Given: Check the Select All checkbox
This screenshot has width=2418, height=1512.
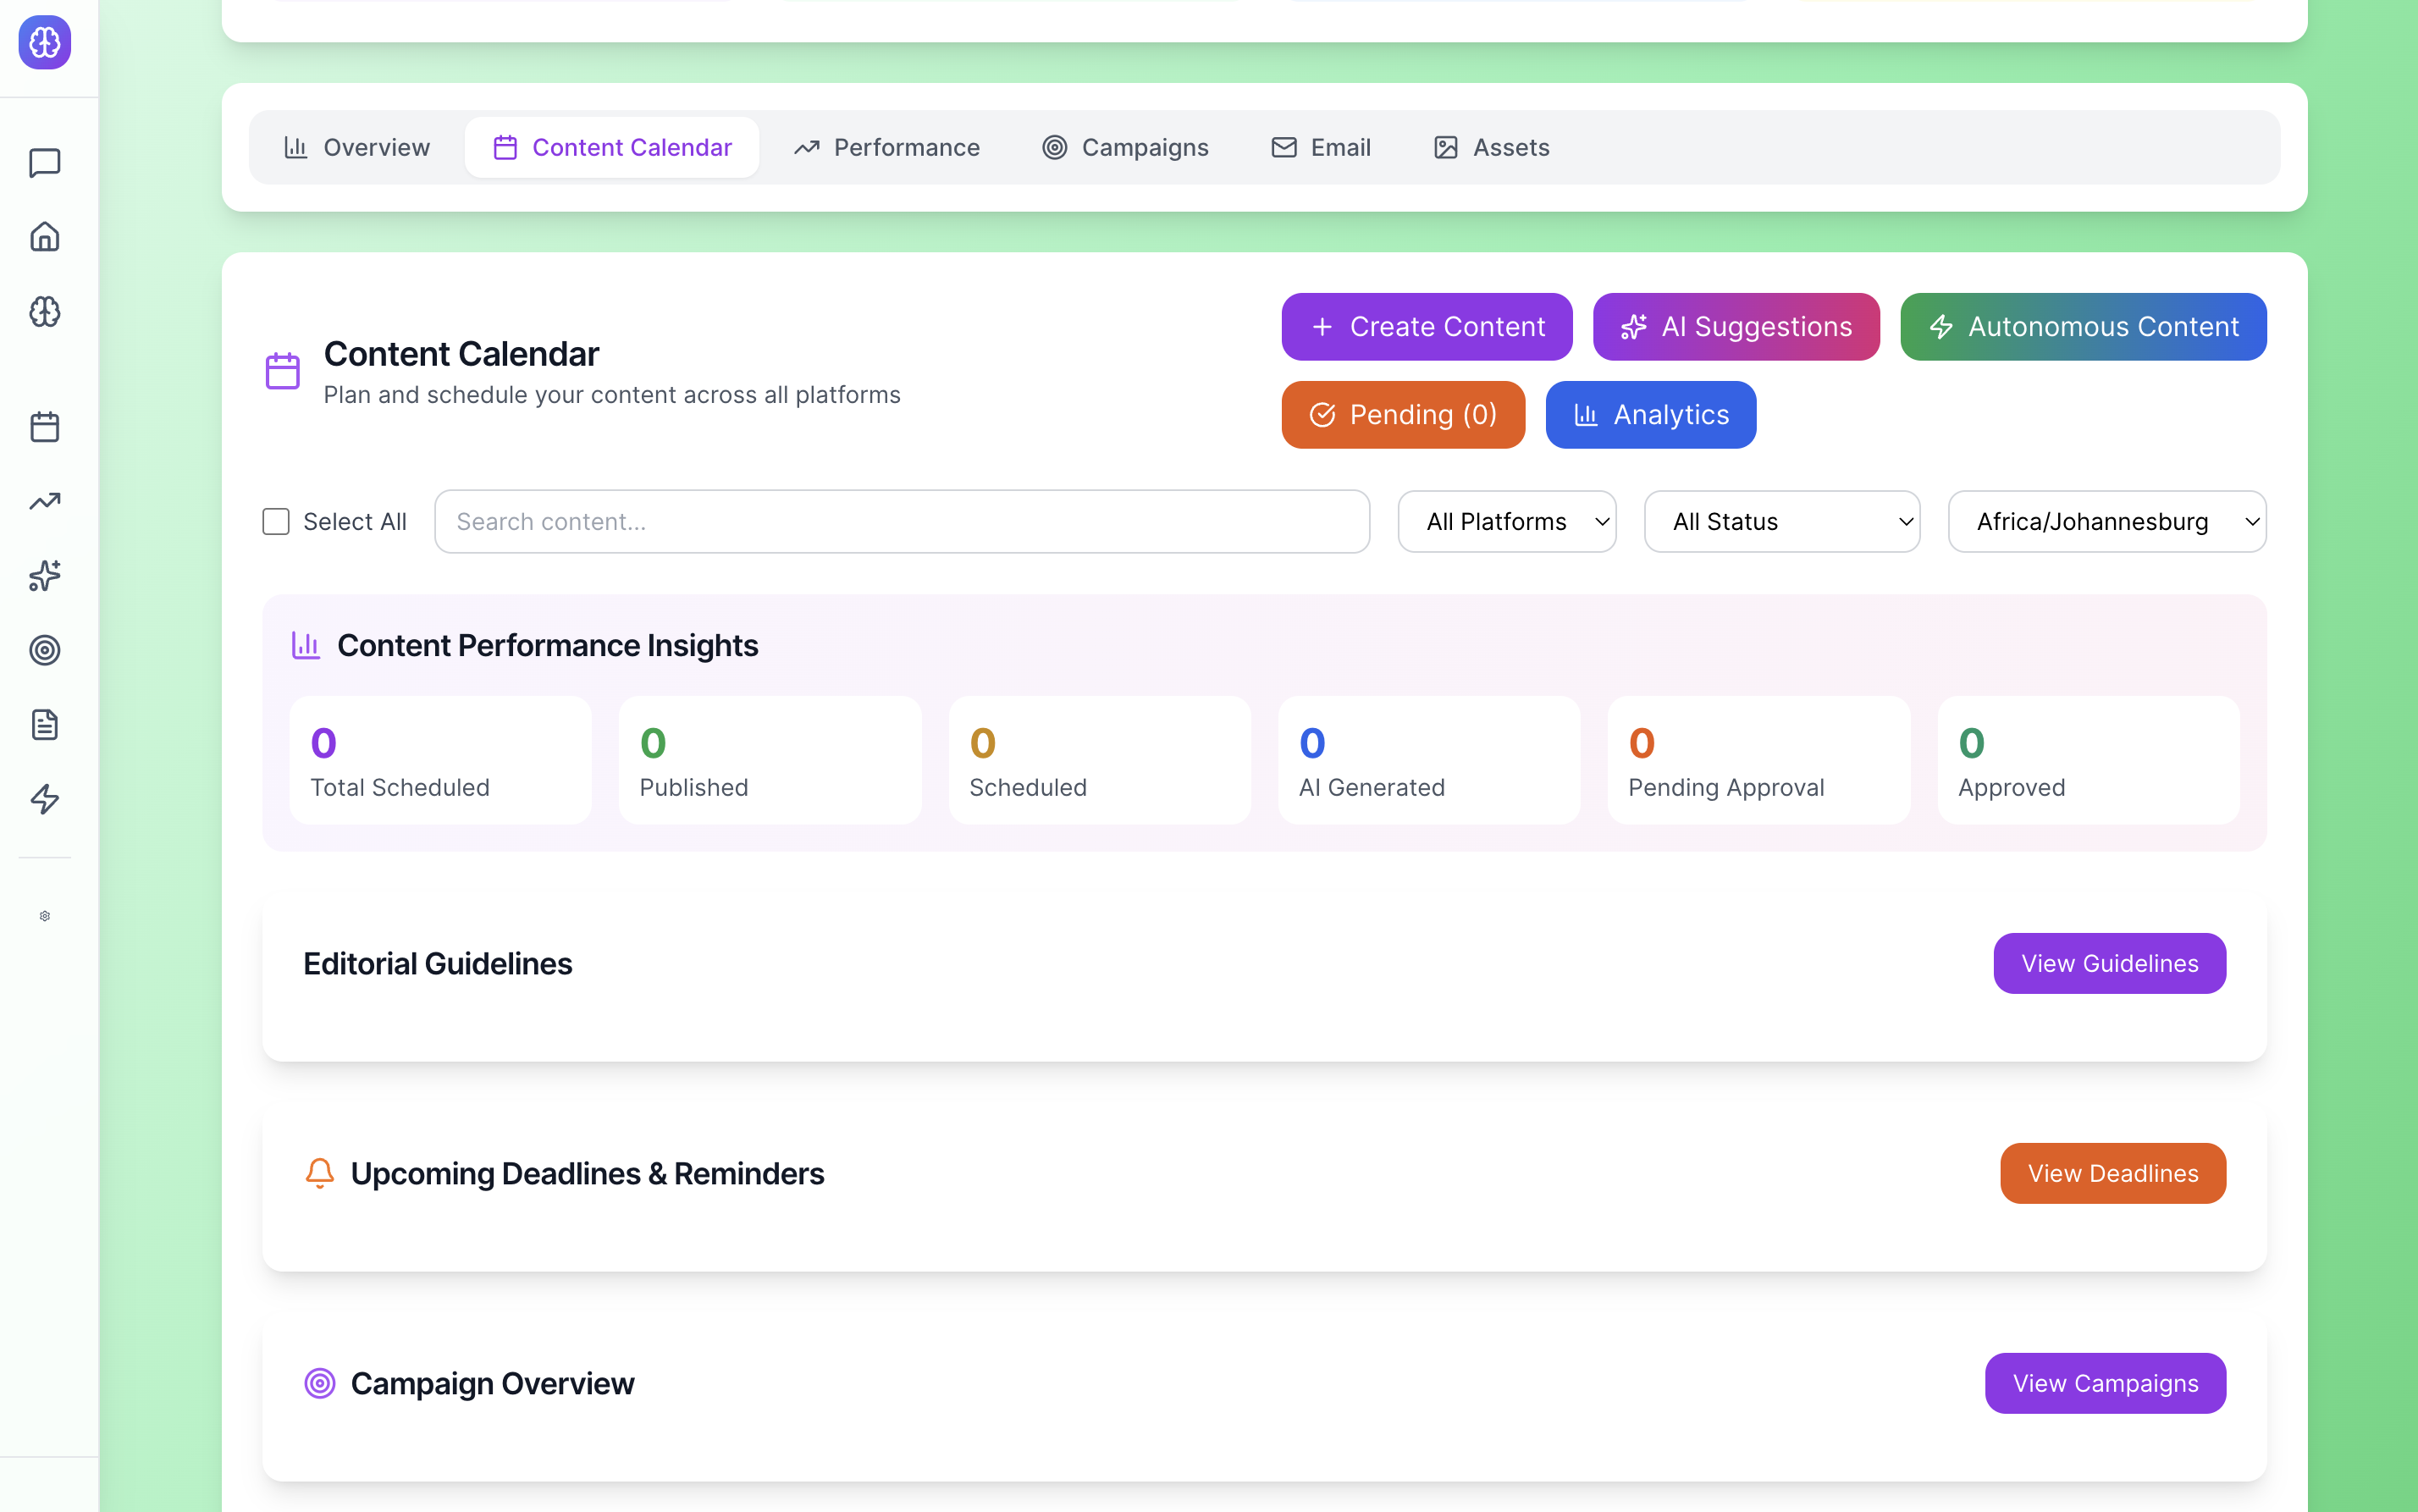Looking at the screenshot, I should (x=276, y=522).
